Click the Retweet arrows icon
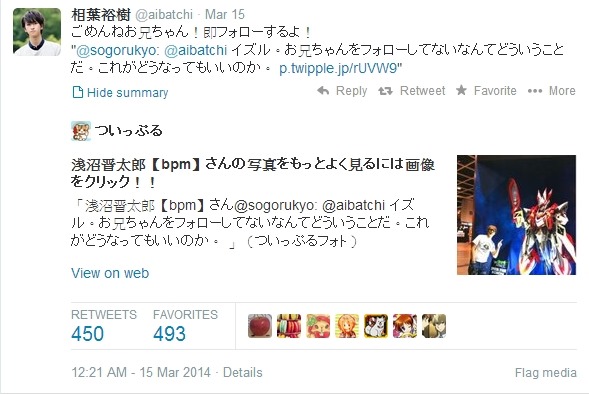589x394 pixels. click(x=385, y=91)
